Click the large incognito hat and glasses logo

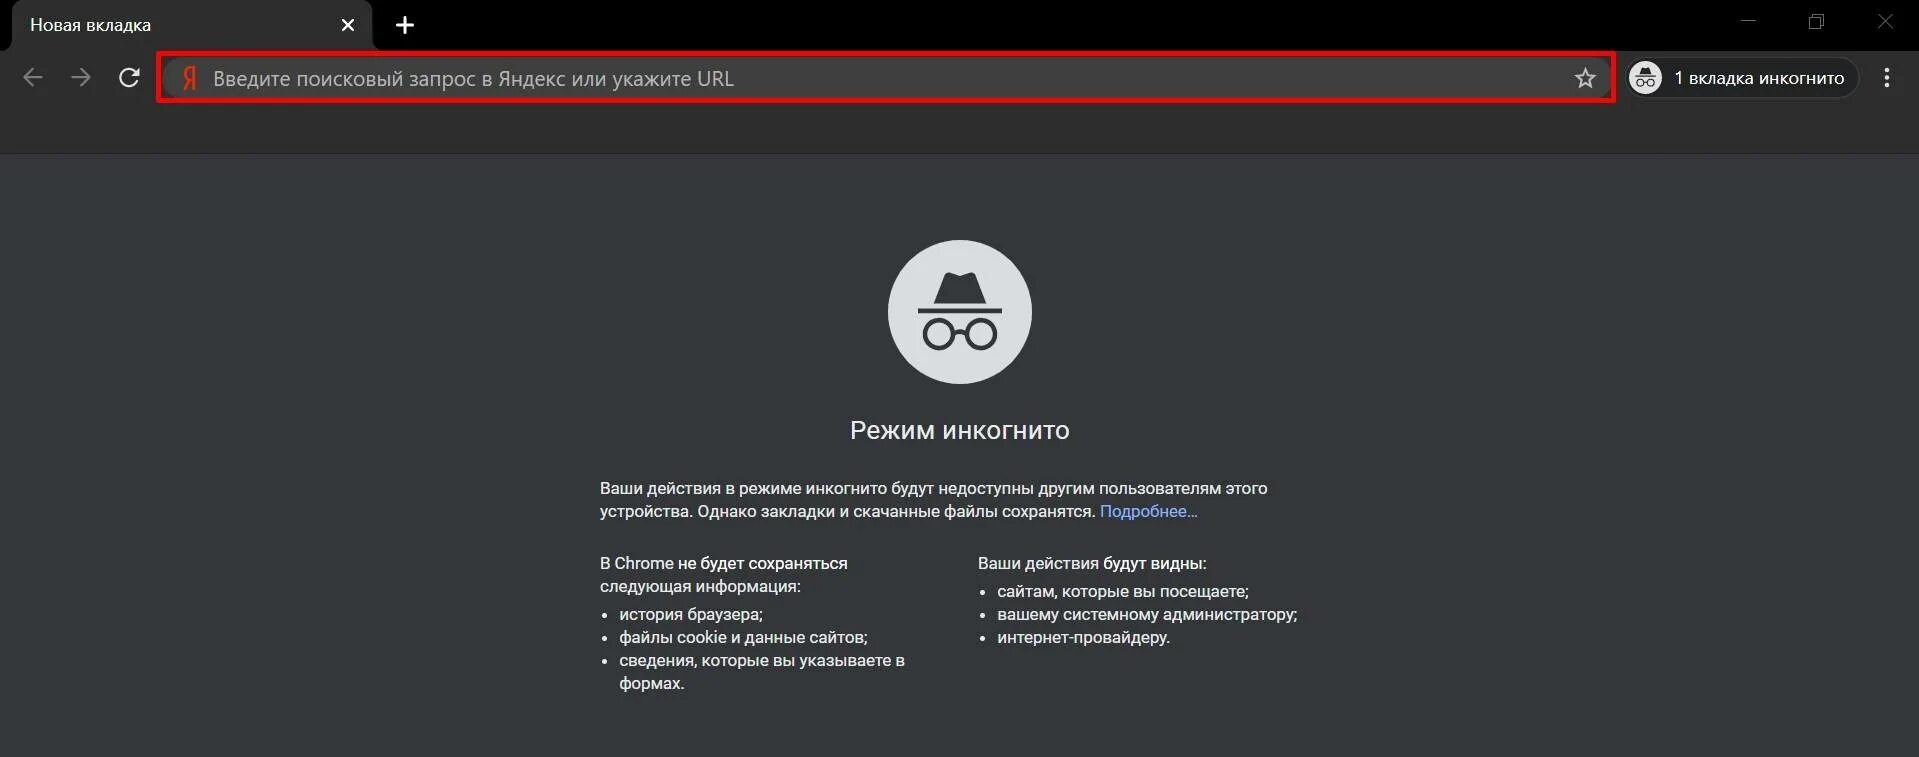960,312
